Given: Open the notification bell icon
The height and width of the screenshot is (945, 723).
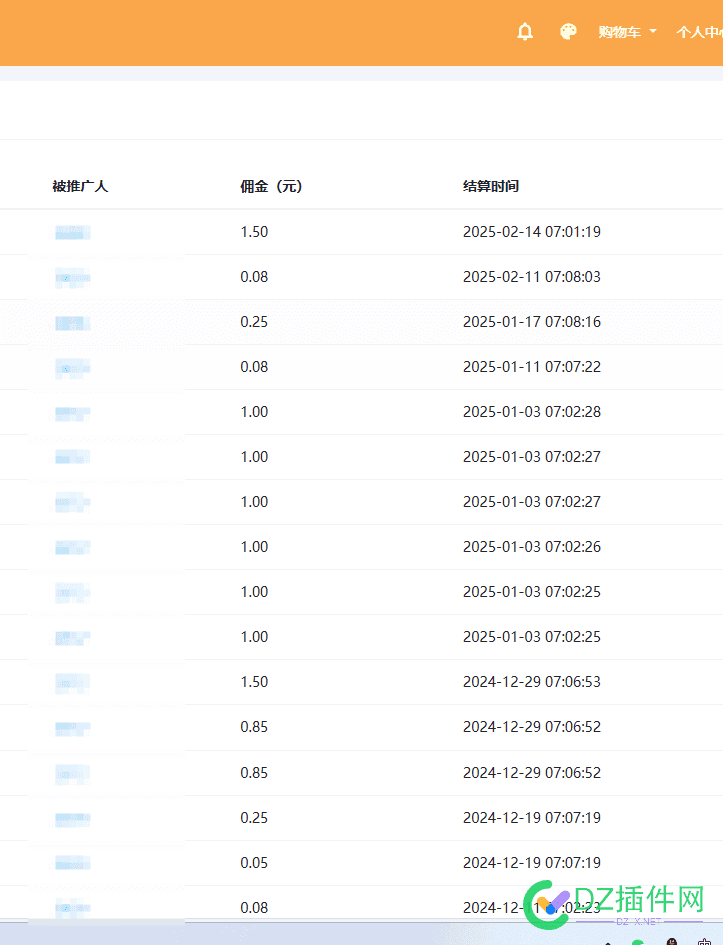Looking at the screenshot, I should [525, 31].
